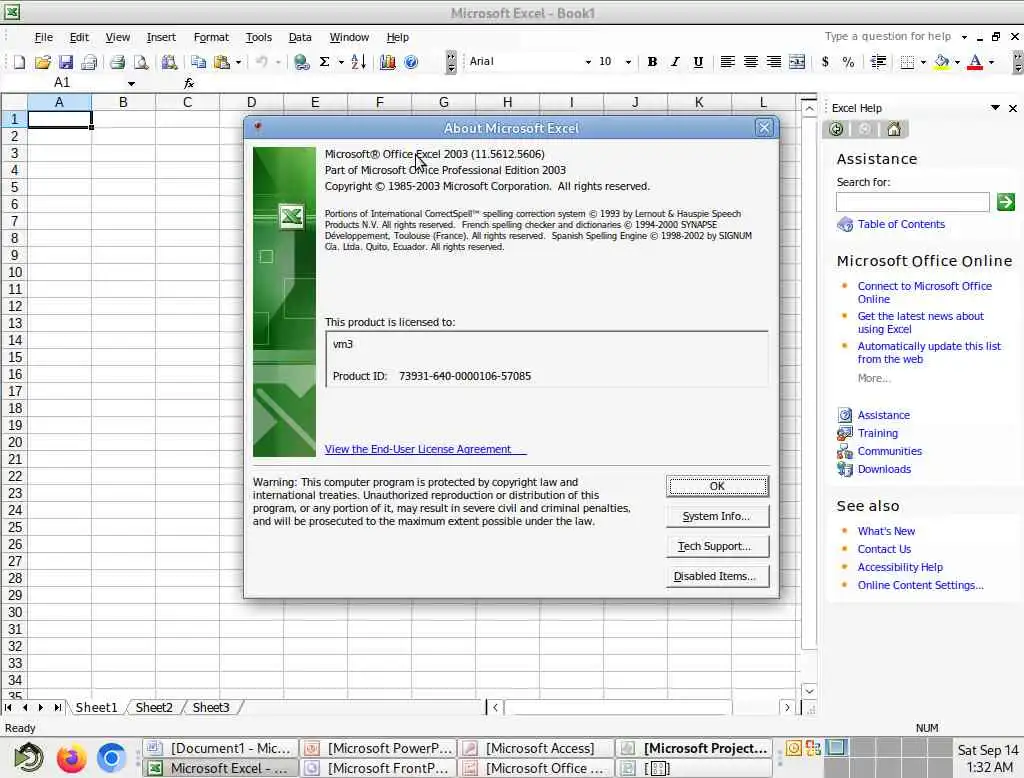Click the AutoSum sigma icon

point(324,62)
